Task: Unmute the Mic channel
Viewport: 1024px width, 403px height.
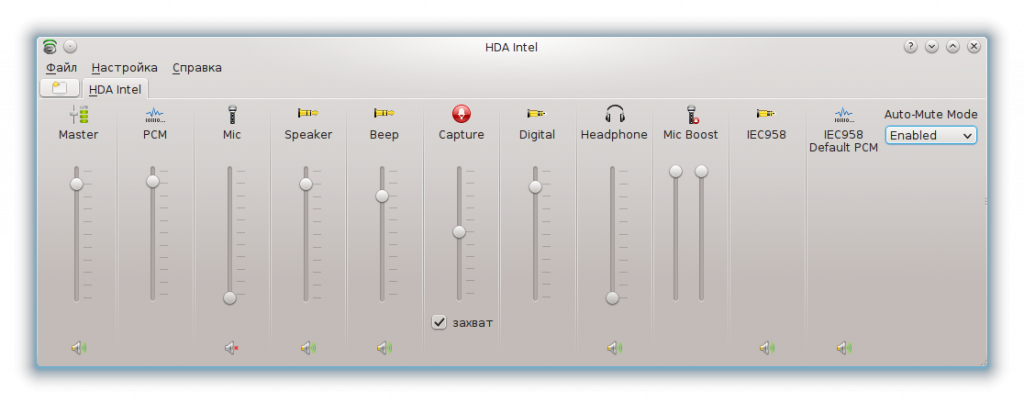Action: tap(231, 348)
